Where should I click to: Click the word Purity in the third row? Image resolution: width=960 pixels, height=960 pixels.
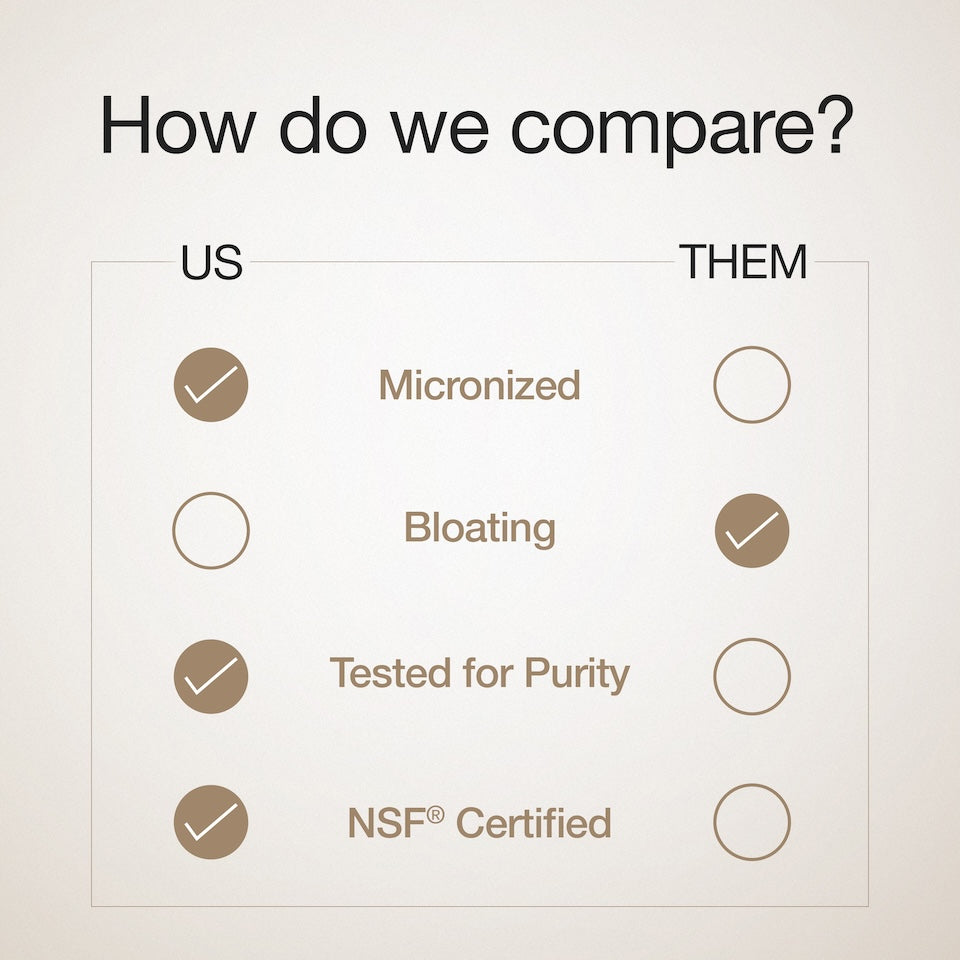click(580, 676)
